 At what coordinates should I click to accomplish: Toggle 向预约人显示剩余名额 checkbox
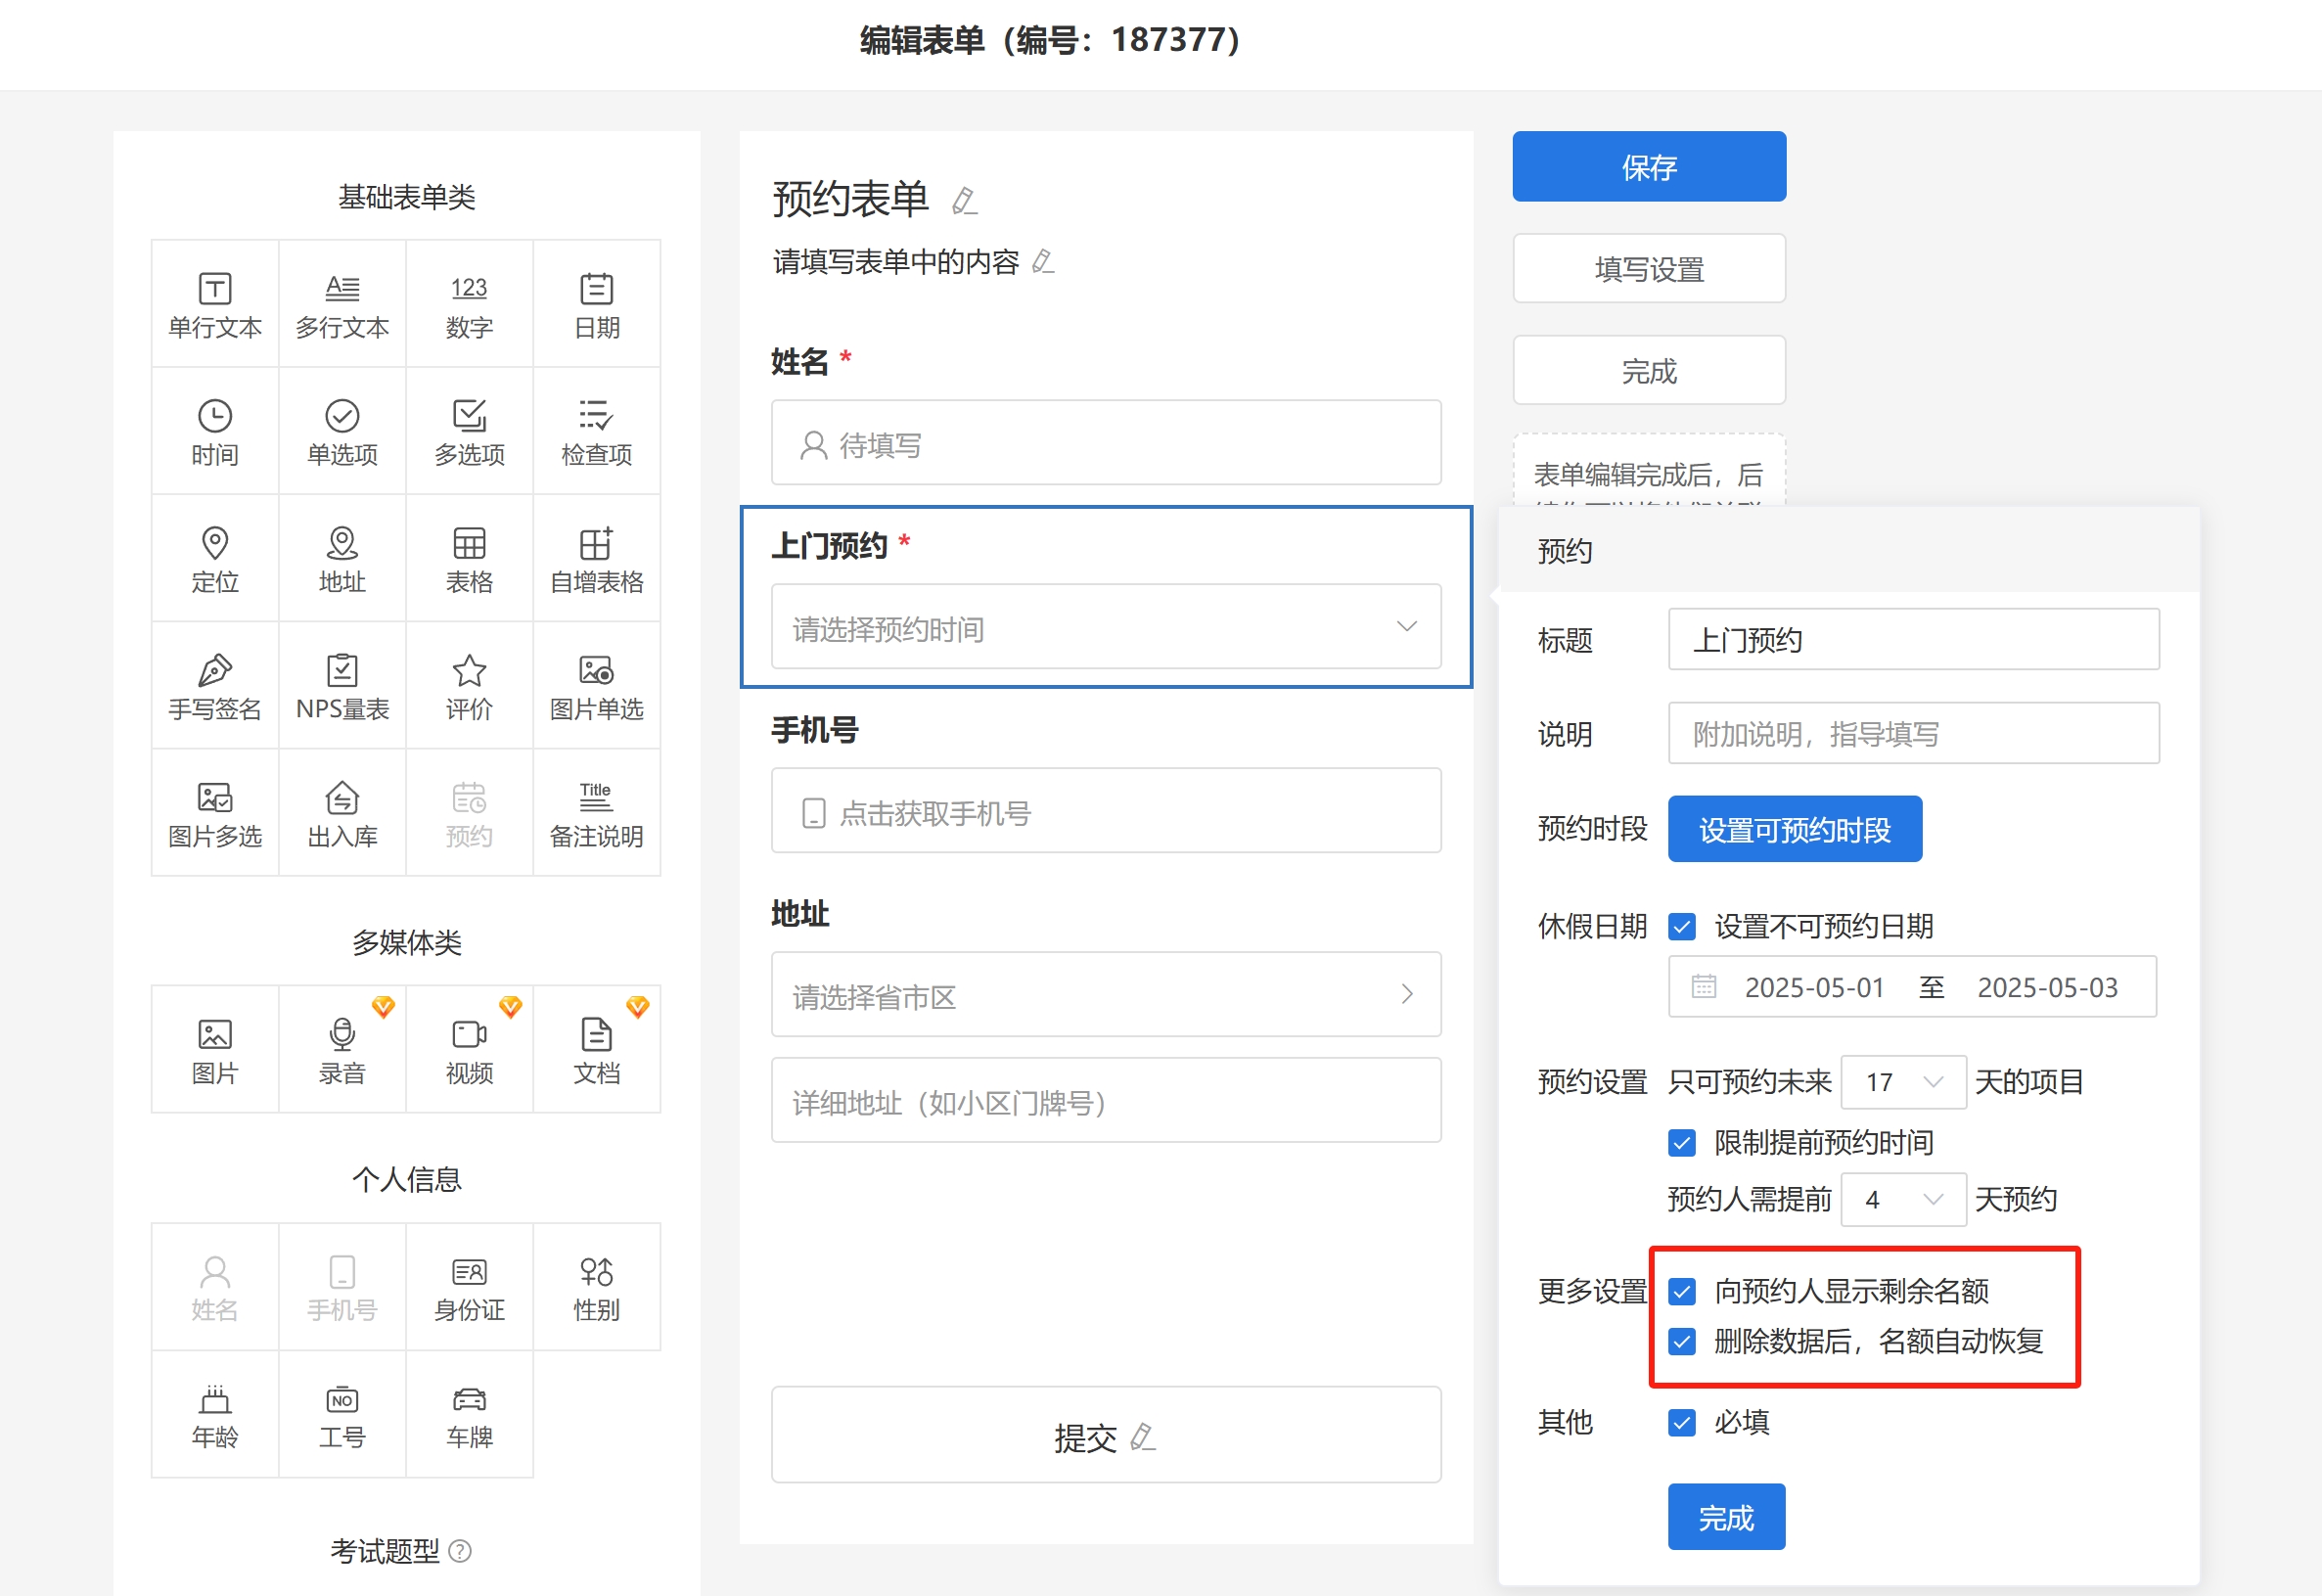(x=1681, y=1291)
